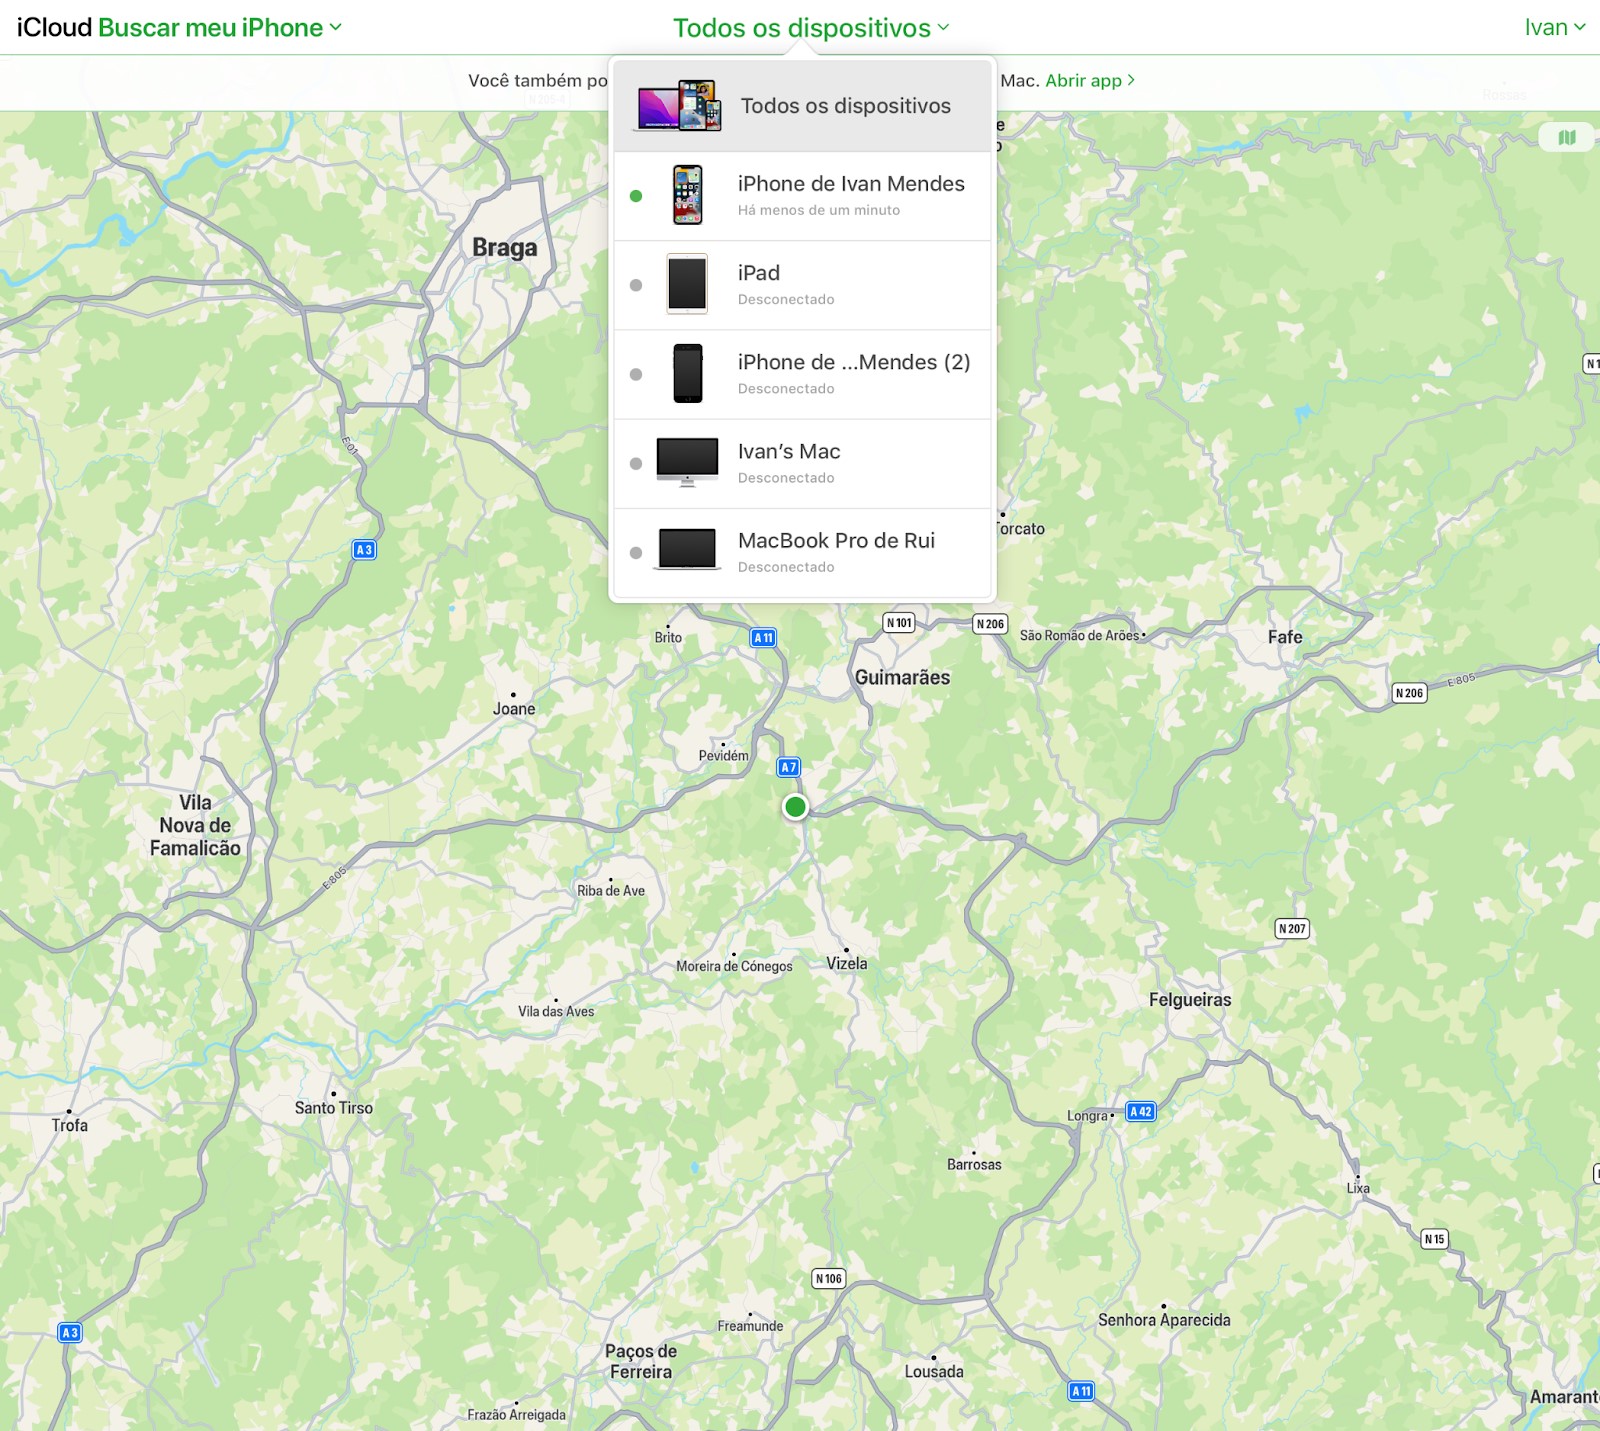
Task: Click the N207 road marker on map
Action: click(1292, 928)
